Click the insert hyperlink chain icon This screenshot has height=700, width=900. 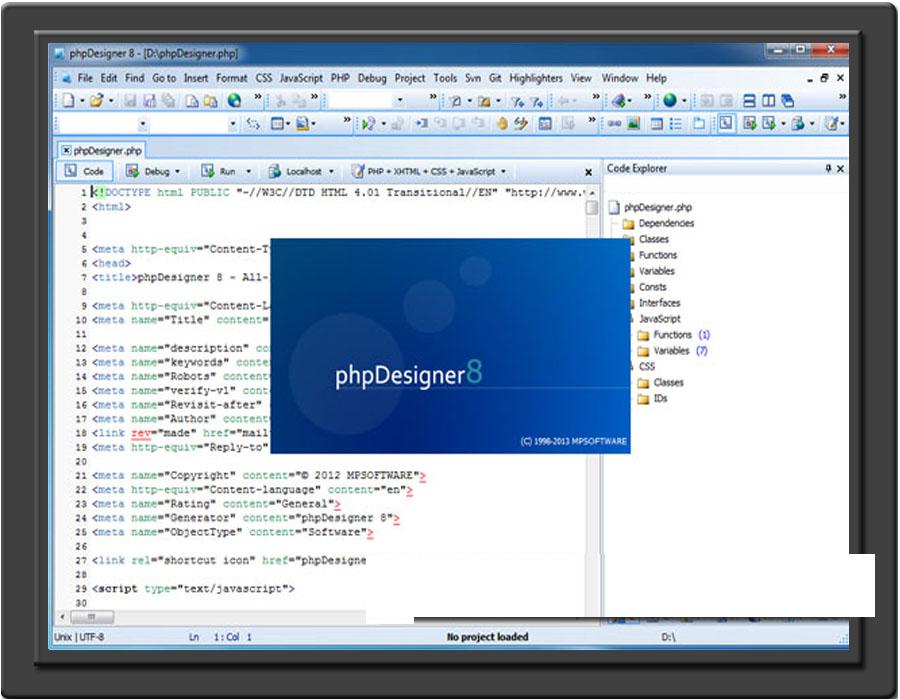click(614, 123)
